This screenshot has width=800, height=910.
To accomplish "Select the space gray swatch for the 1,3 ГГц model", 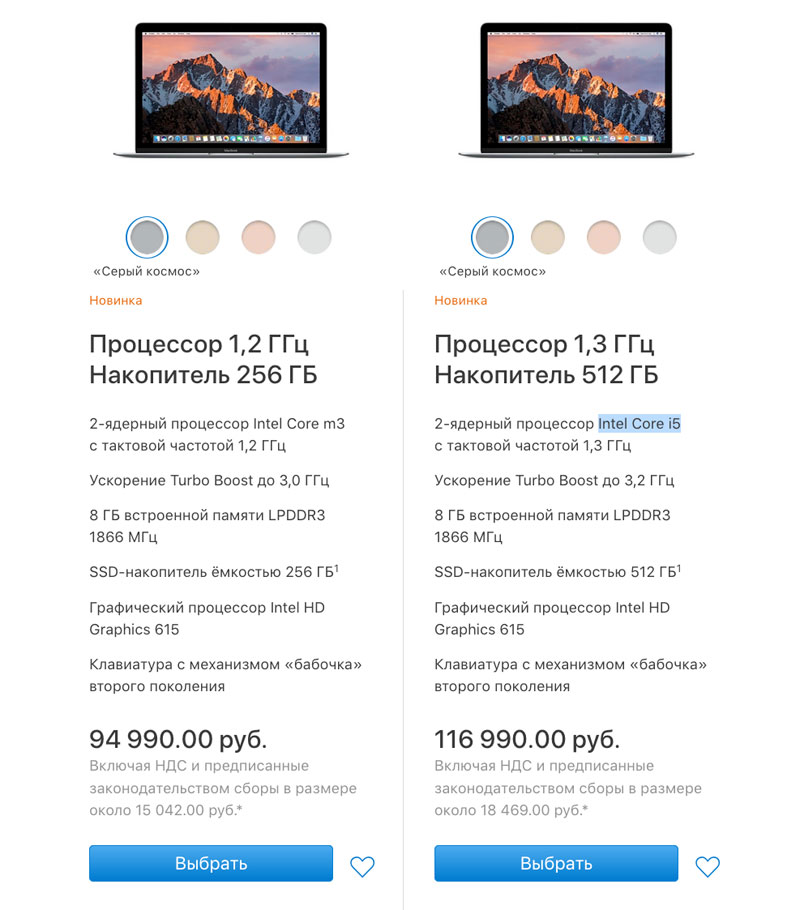I will click(x=492, y=238).
